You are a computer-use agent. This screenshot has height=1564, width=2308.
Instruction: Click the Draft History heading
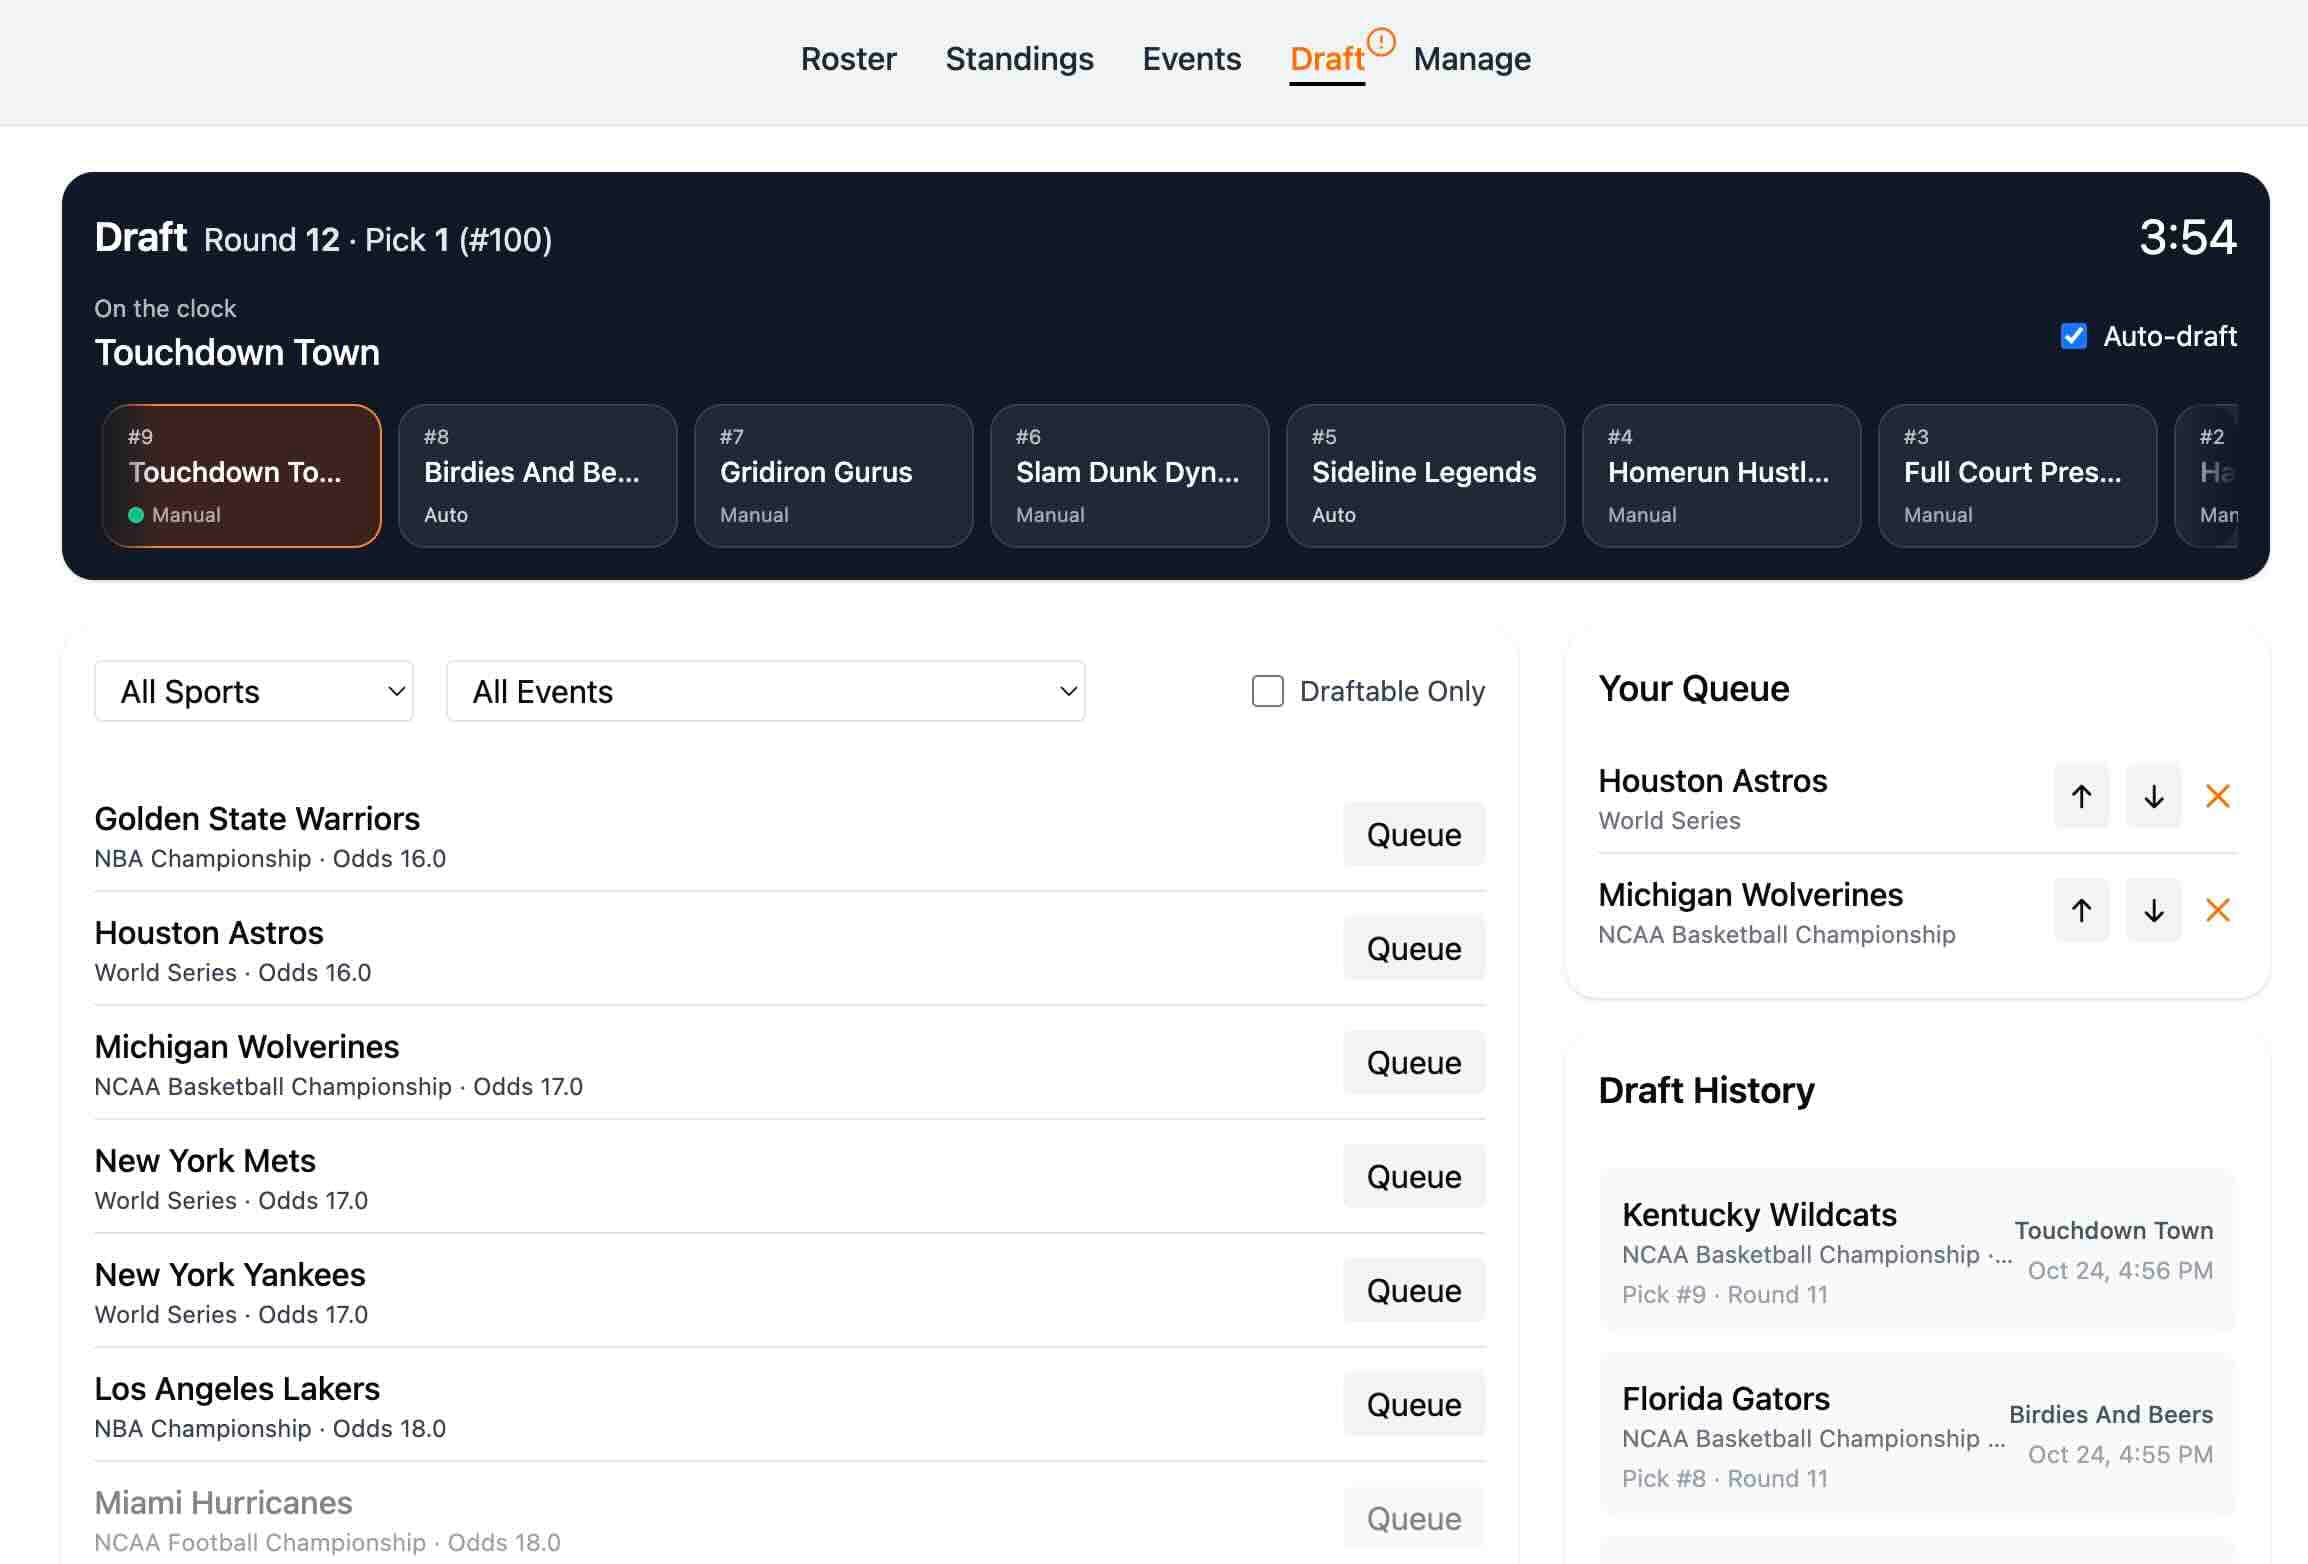click(x=1706, y=1091)
